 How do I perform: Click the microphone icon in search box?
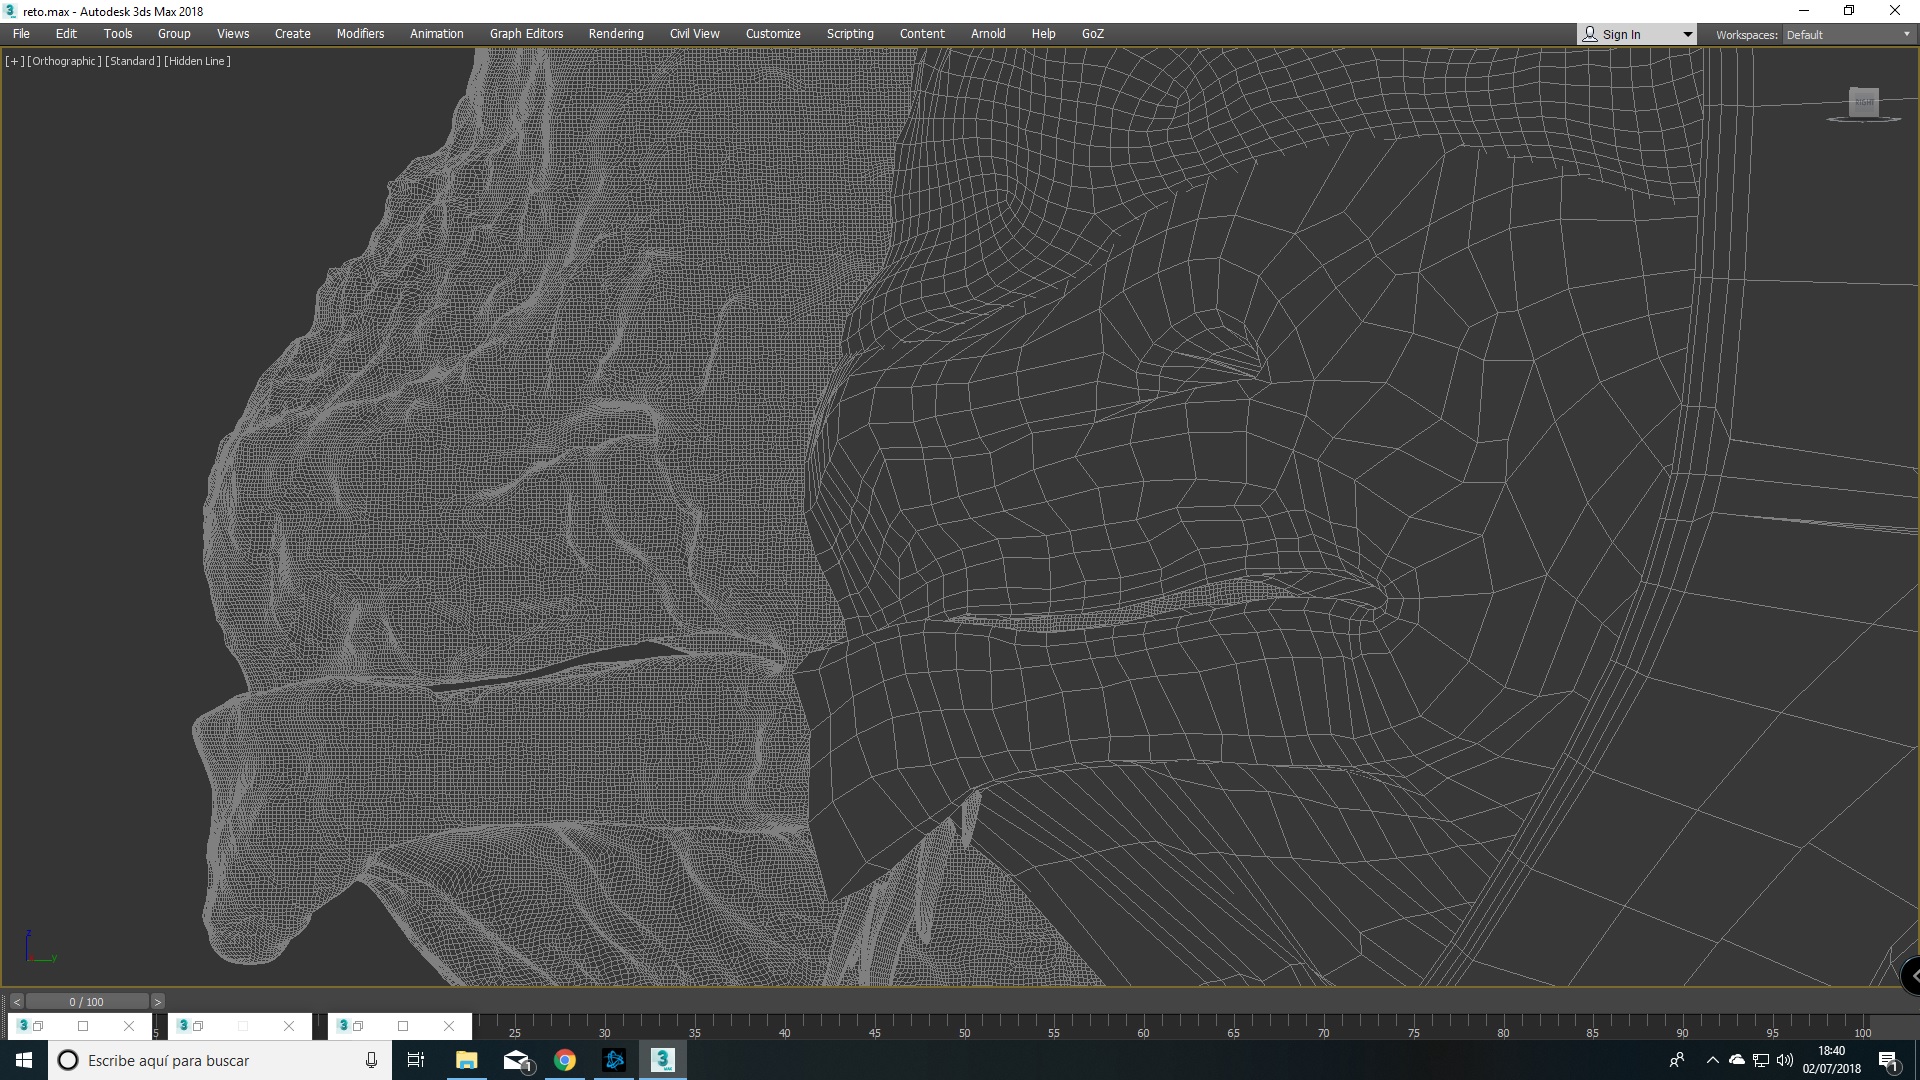(371, 1060)
